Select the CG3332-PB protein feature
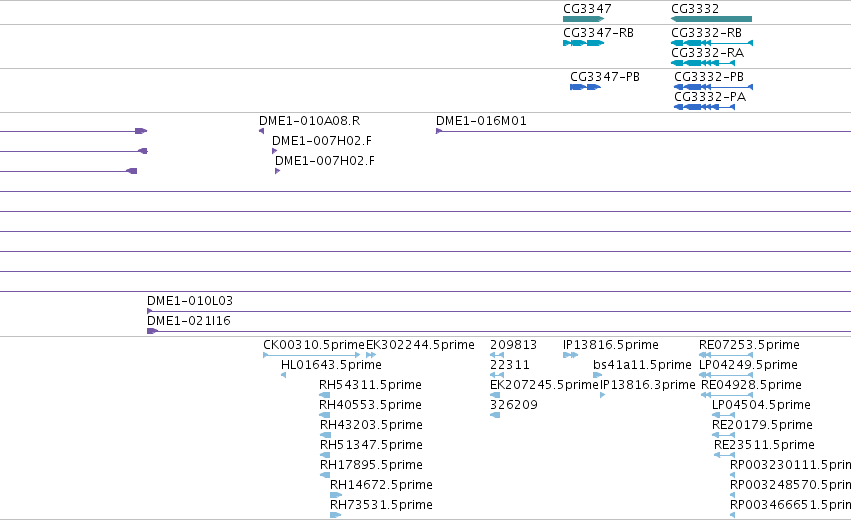851x520 pixels. 713,87
